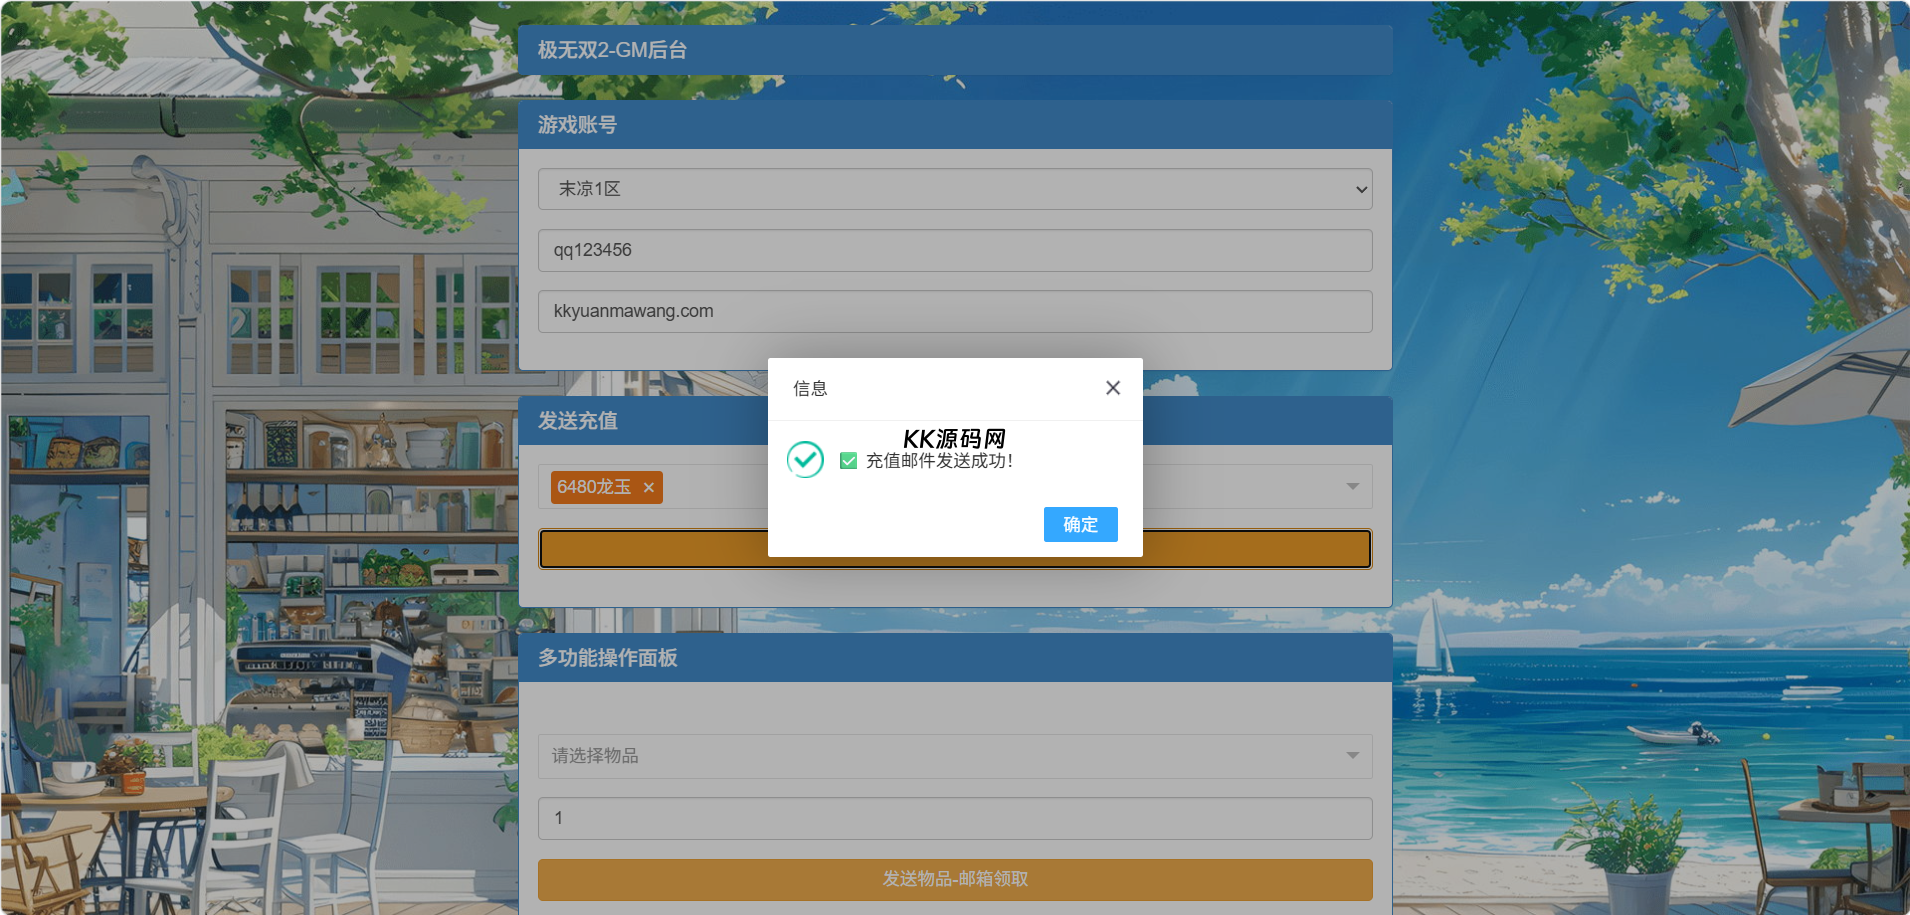Close the 信息 dialog with the X icon
1910x915 pixels.
click(x=1112, y=388)
